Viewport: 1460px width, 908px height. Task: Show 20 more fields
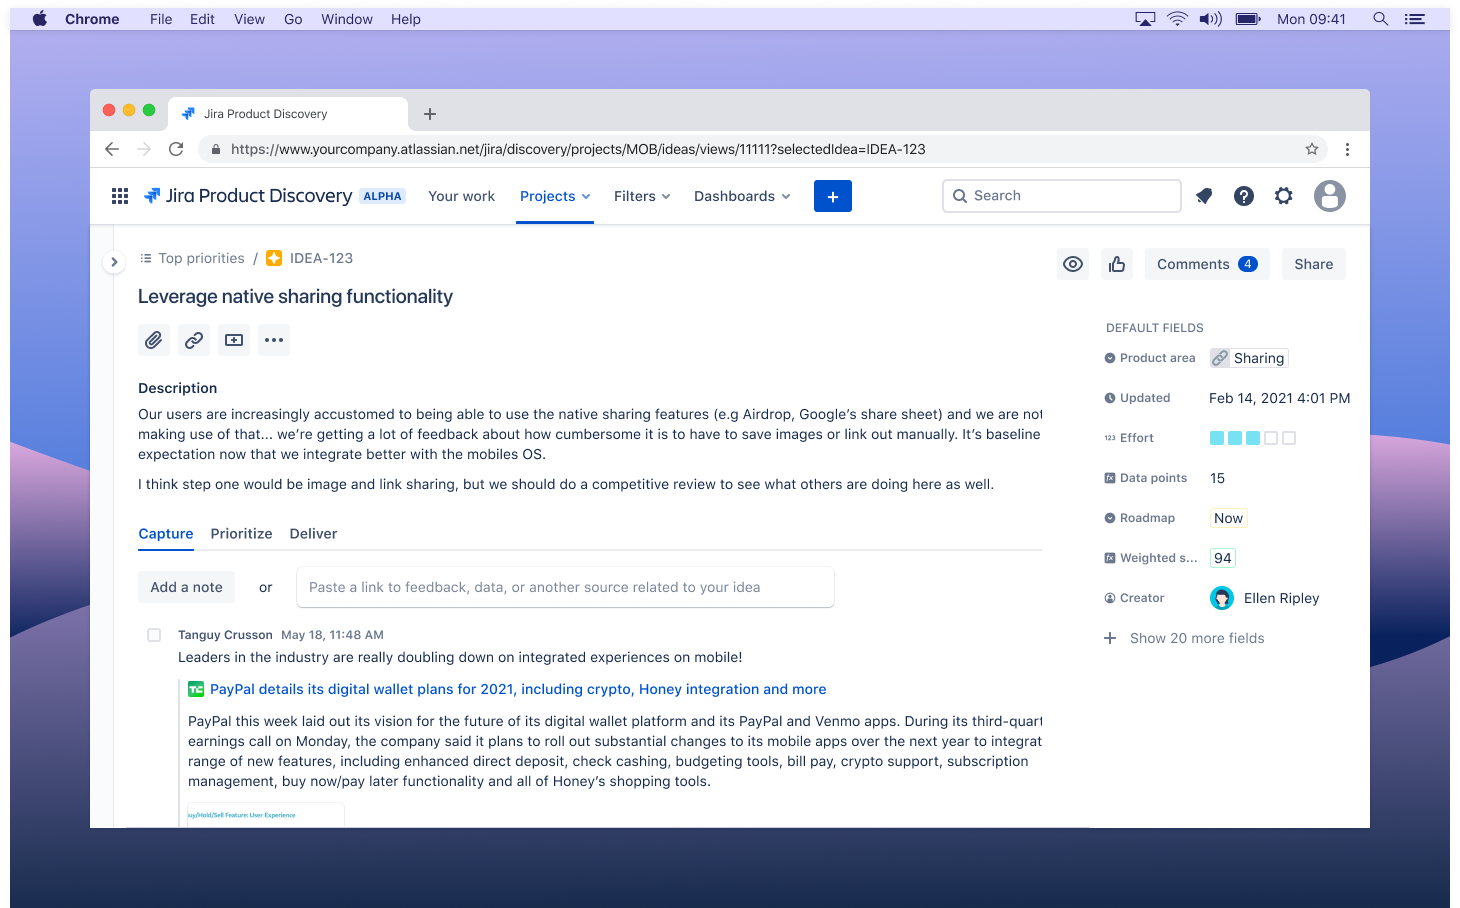[1184, 638]
